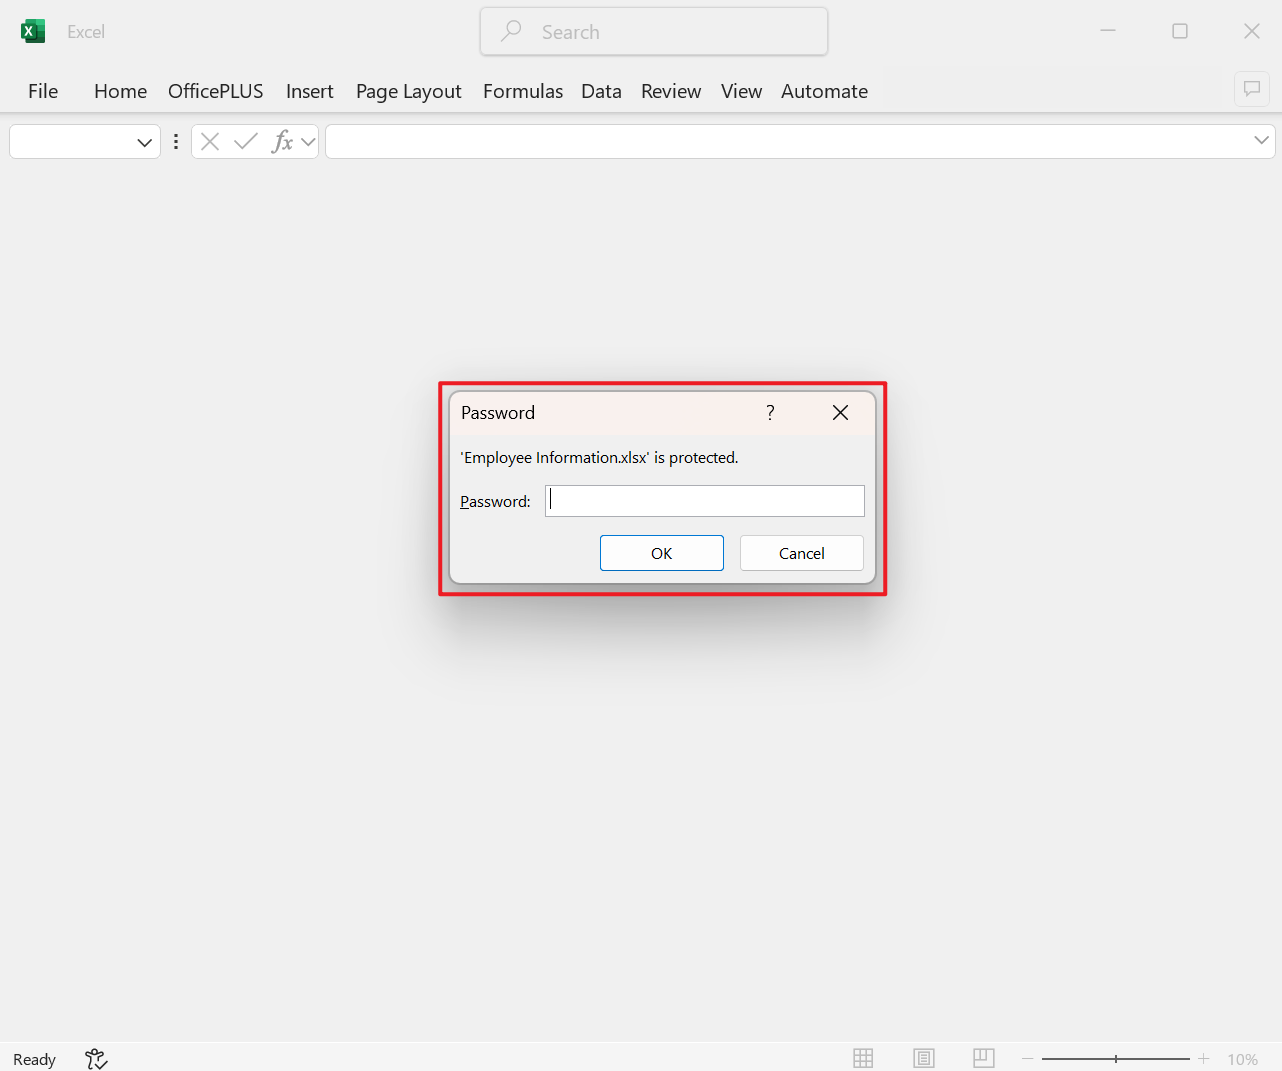This screenshot has height=1071, width=1282.
Task: Open the Name Box dropdown
Action: (143, 140)
